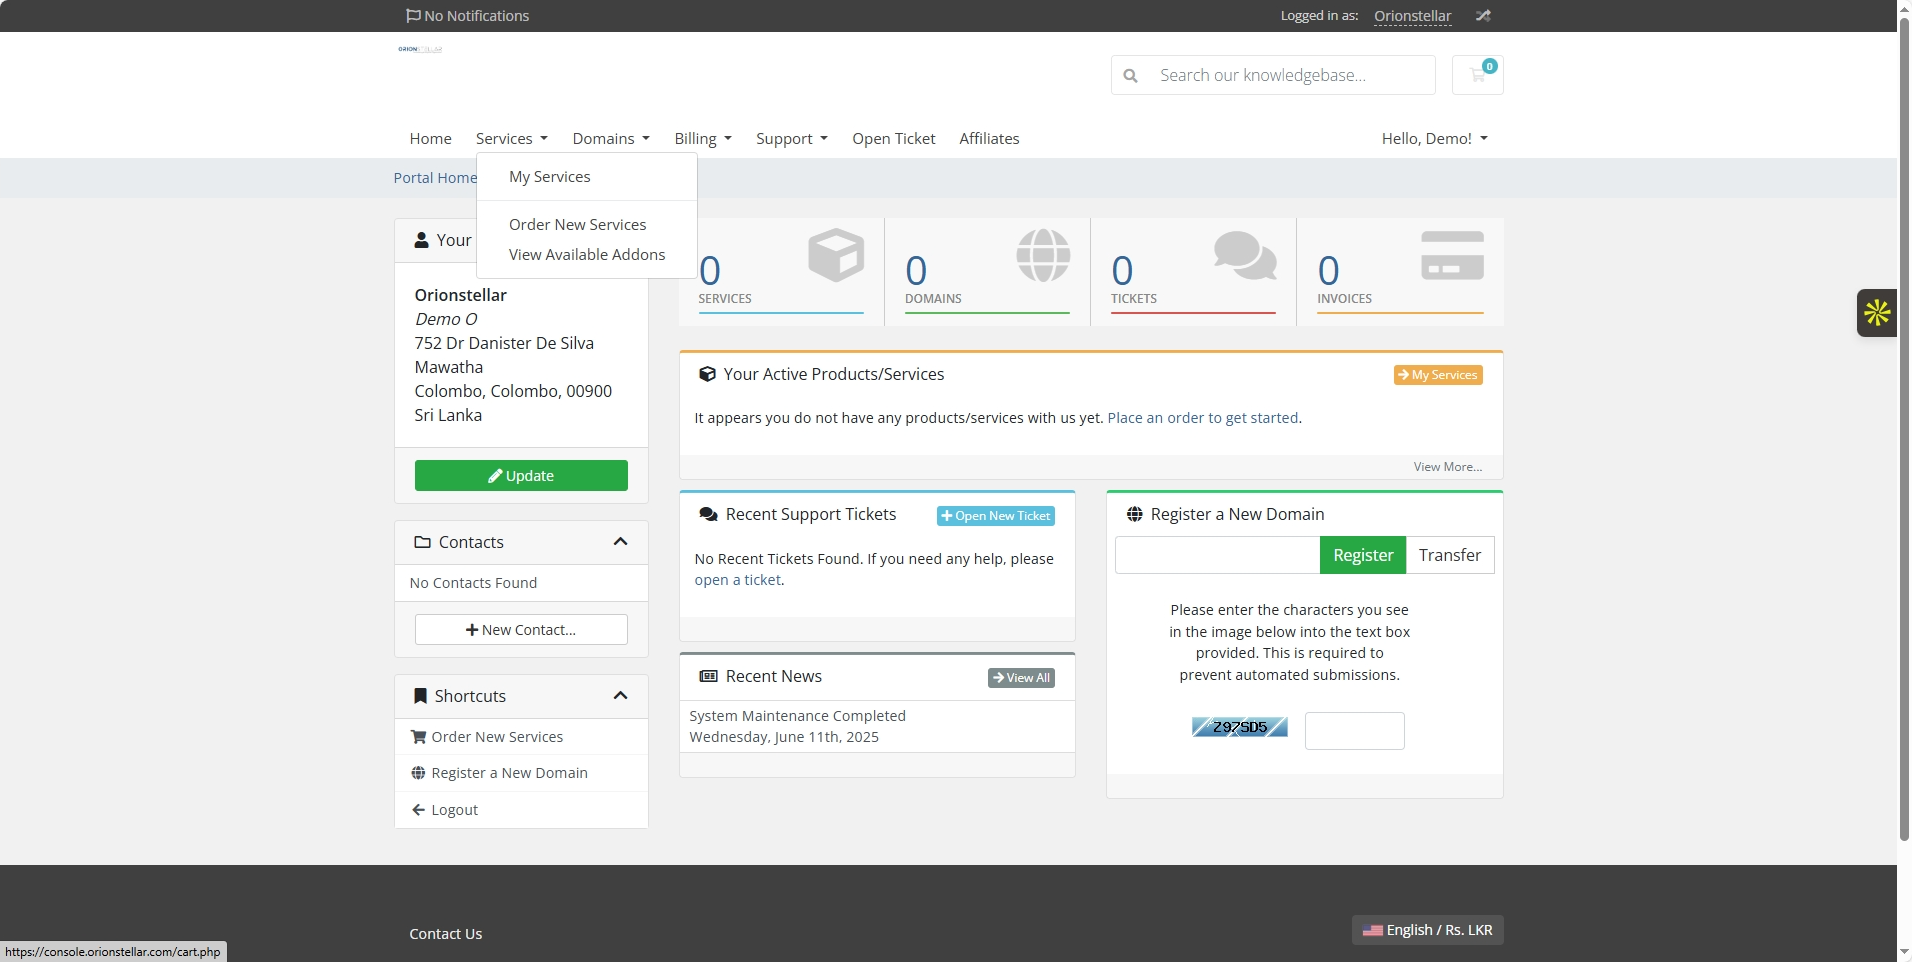Expand the Billing menu
This screenshot has width=1912, height=962.
click(702, 139)
